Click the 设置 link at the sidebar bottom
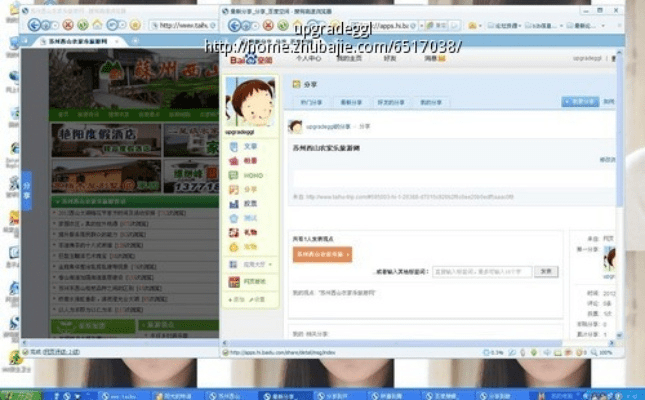Screen dimensions: 645x400 pyautogui.click(x=257, y=300)
